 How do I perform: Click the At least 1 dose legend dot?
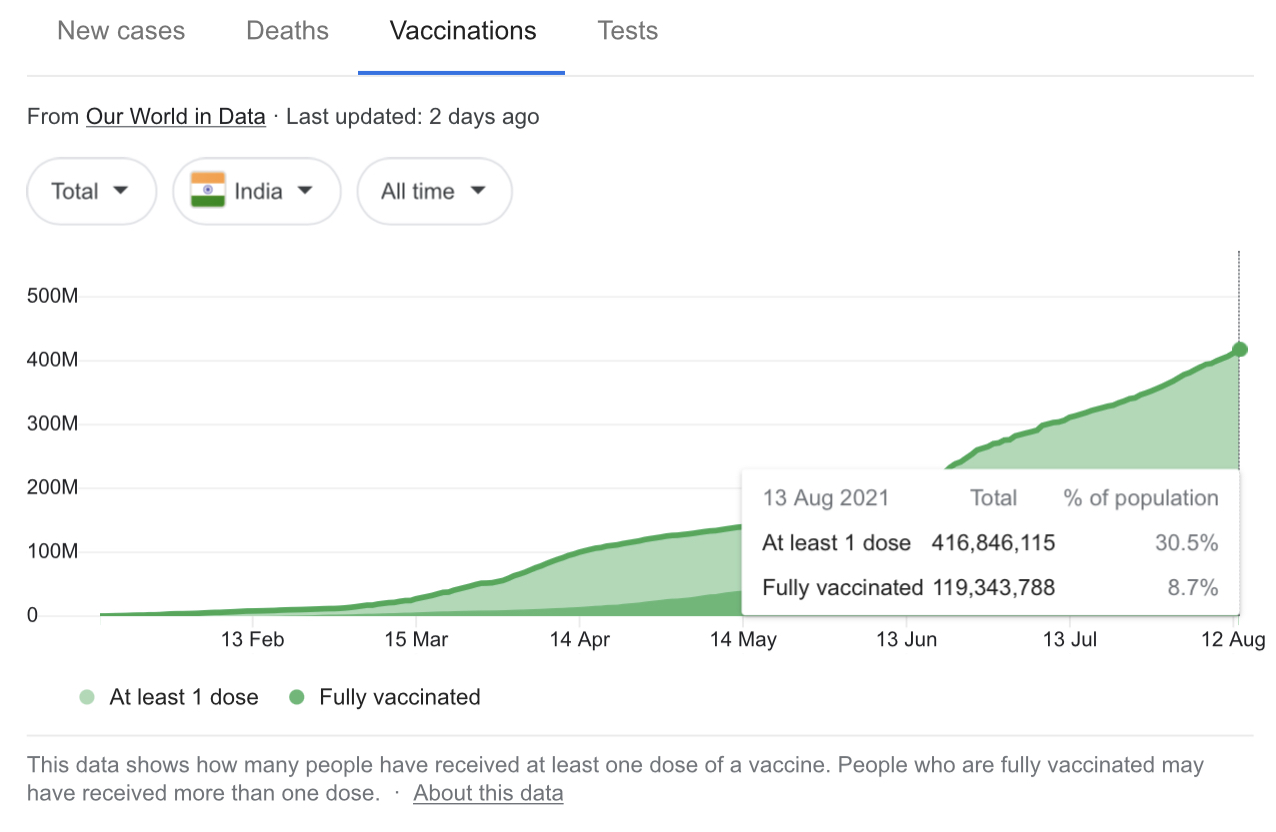(88, 698)
